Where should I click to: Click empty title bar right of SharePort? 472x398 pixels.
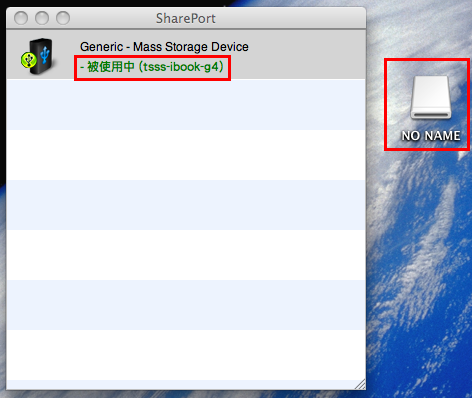[x=290, y=18]
